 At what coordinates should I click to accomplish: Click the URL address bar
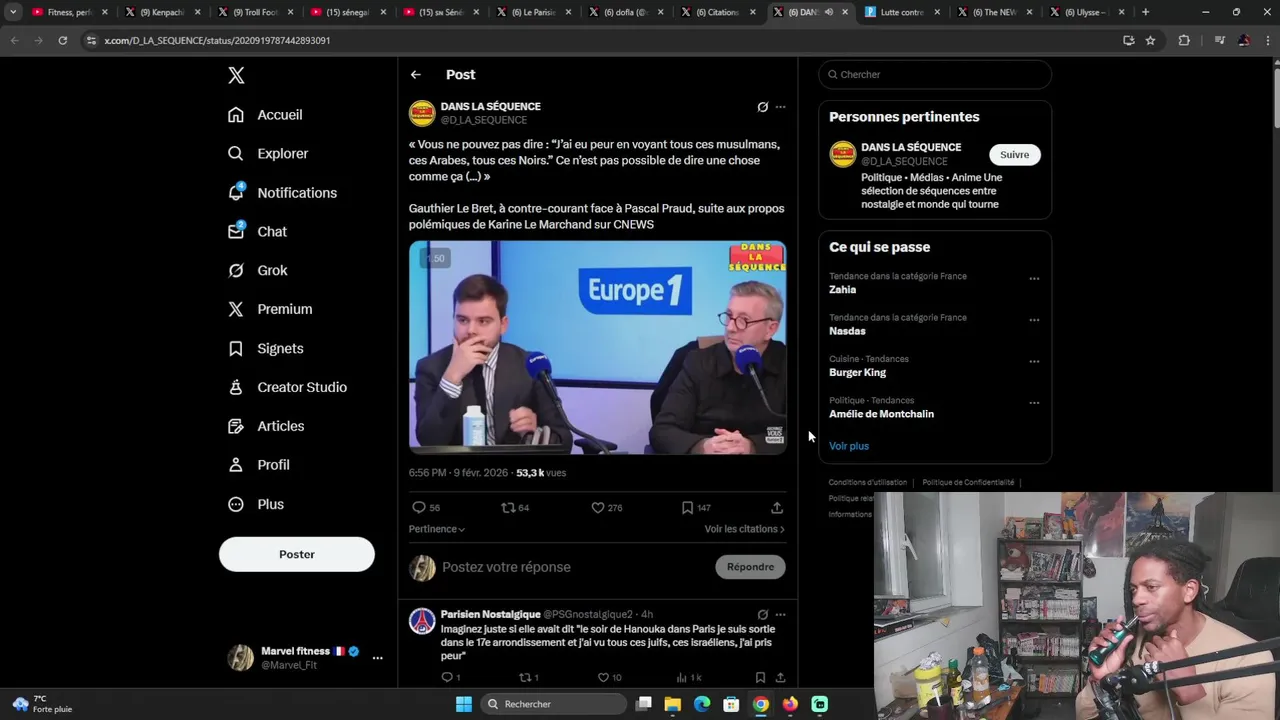(600, 40)
